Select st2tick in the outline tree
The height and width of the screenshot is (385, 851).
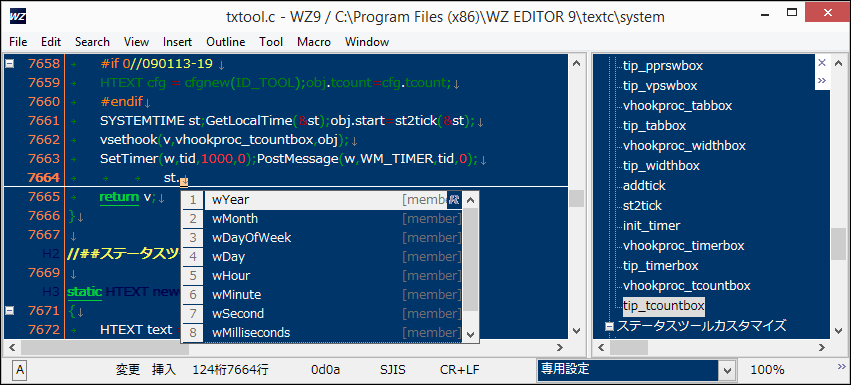click(642, 206)
